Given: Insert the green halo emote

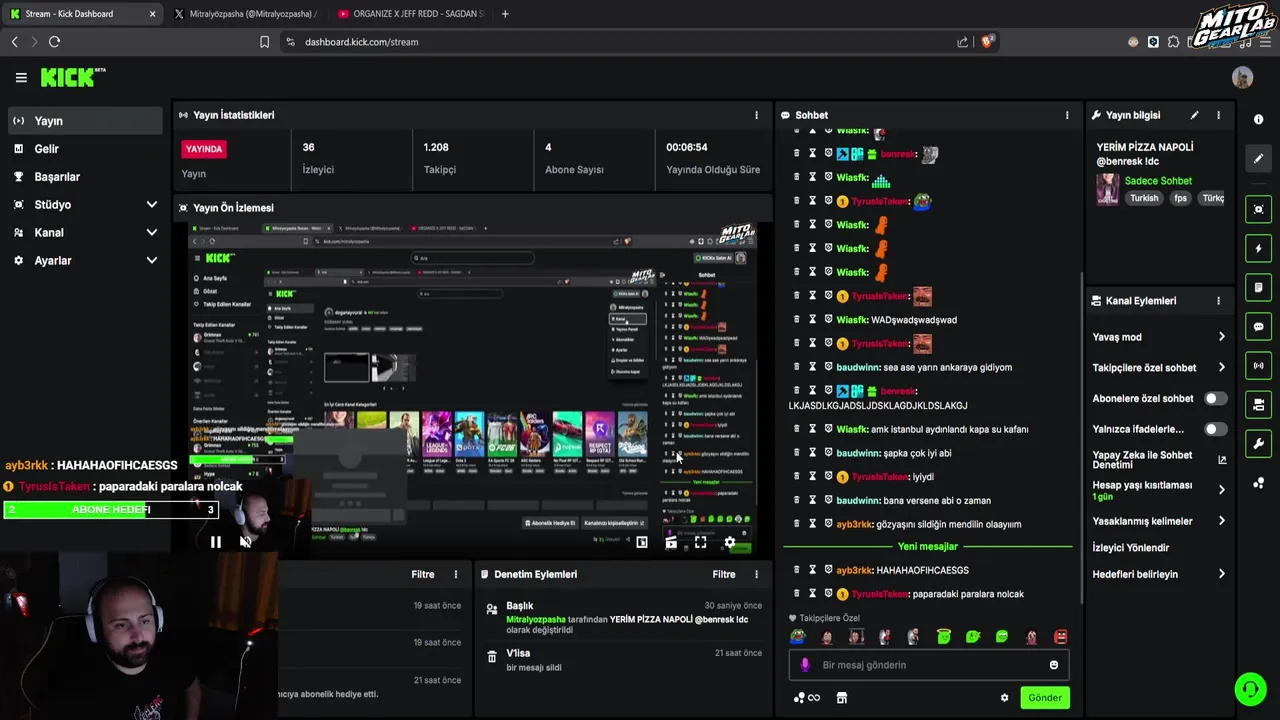Looking at the screenshot, I should [943, 637].
